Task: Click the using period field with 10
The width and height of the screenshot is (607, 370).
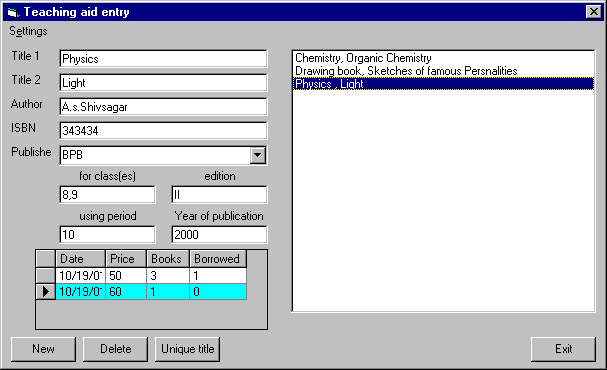Action: [x=107, y=235]
